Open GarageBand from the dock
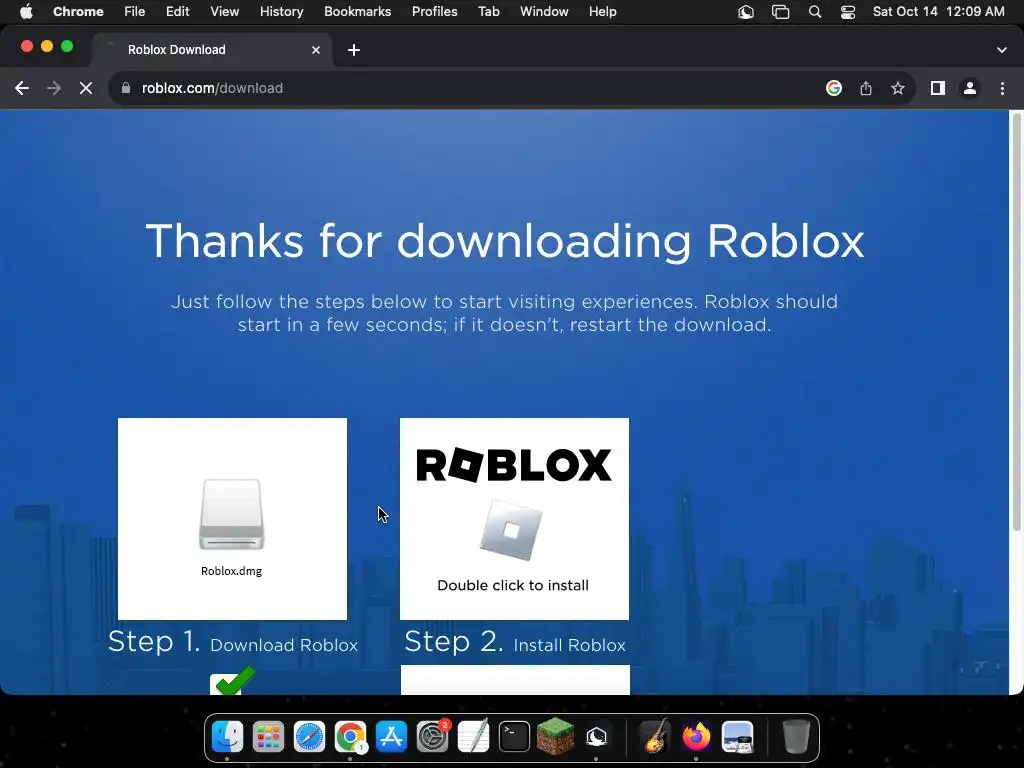Image resolution: width=1024 pixels, height=768 pixels. pyautogui.click(x=655, y=737)
